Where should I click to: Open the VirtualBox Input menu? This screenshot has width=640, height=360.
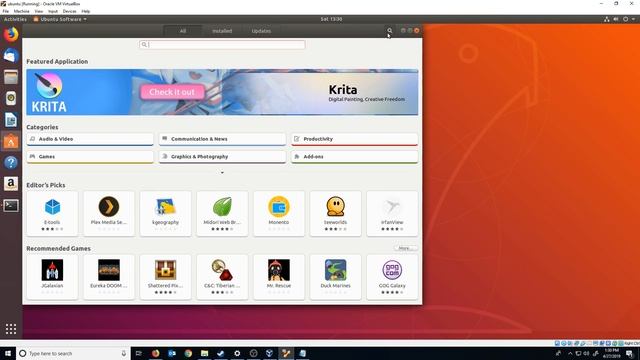(53, 11)
